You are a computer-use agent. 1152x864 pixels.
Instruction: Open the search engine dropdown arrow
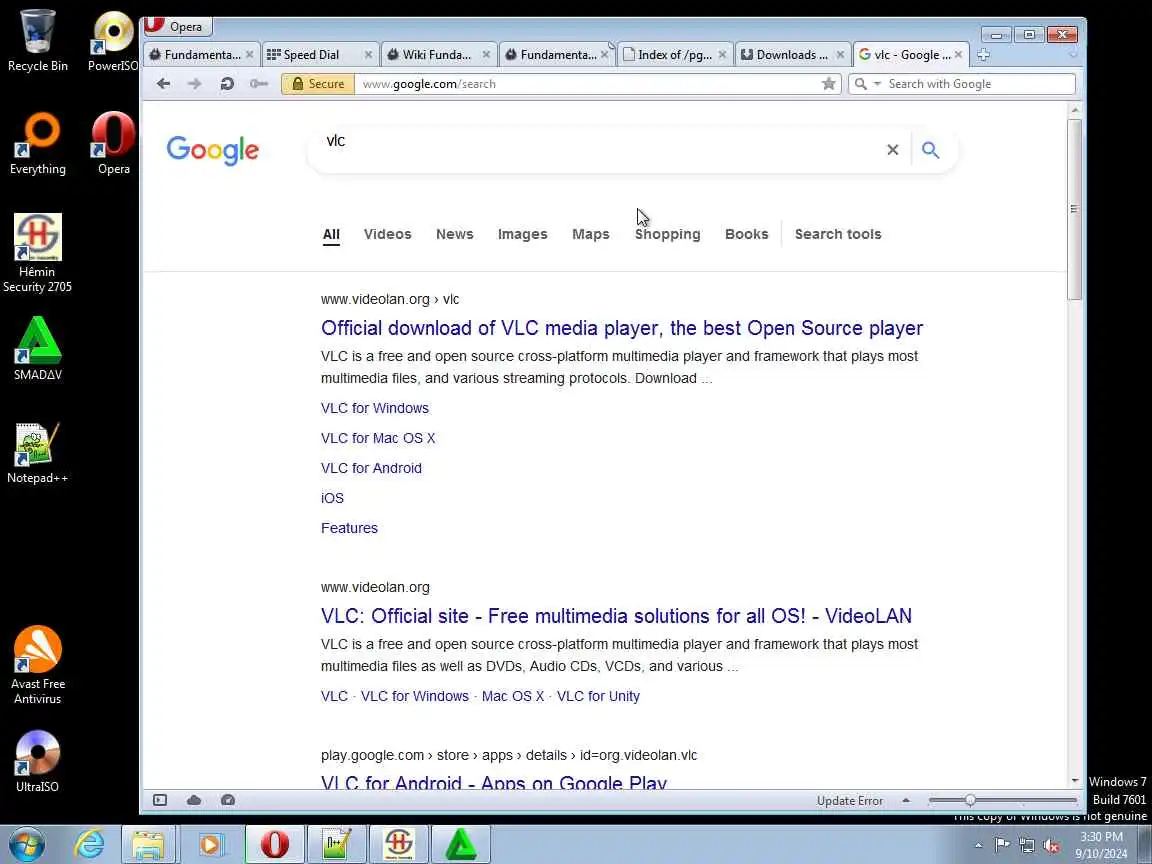tap(877, 84)
